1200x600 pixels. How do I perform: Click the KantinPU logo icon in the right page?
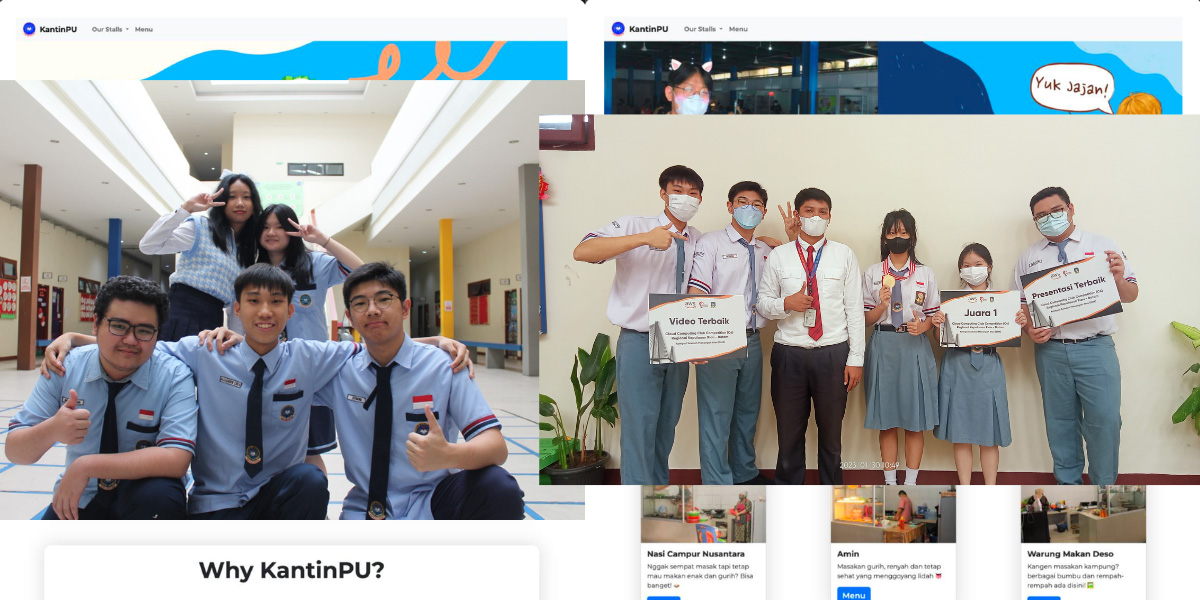618,29
